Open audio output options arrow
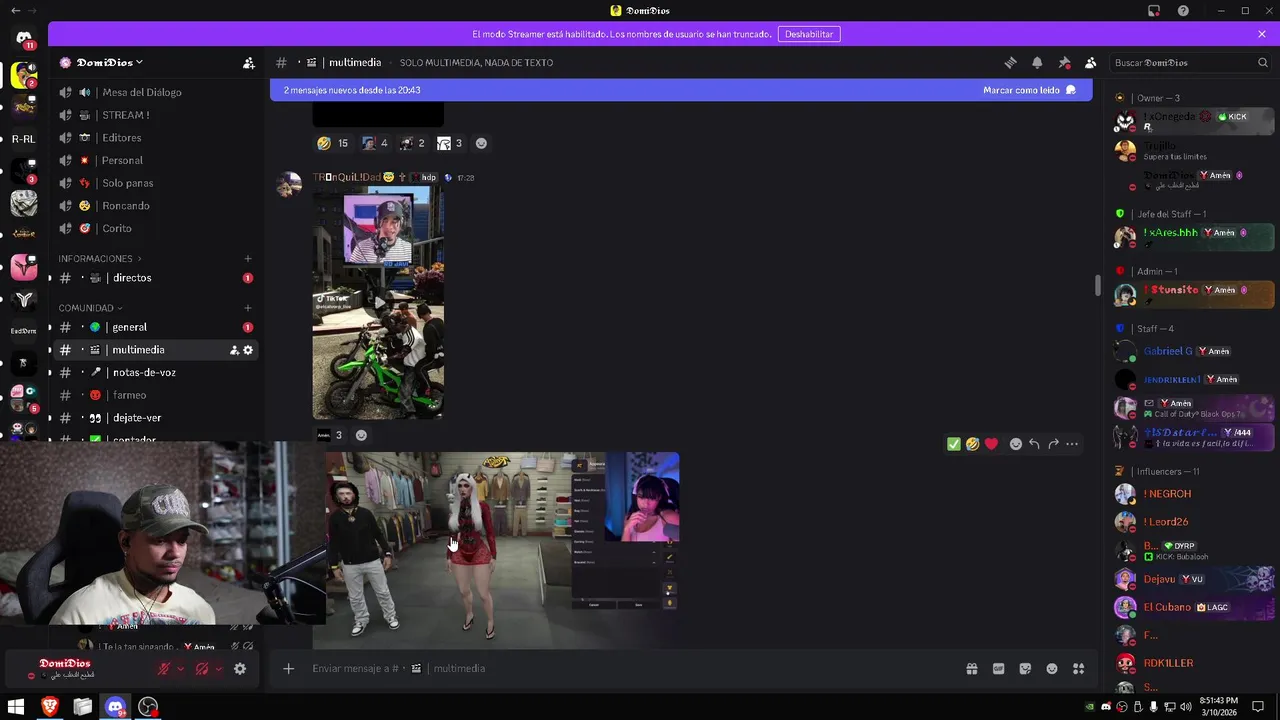The width and height of the screenshot is (1280, 720). pyautogui.click(x=218, y=669)
